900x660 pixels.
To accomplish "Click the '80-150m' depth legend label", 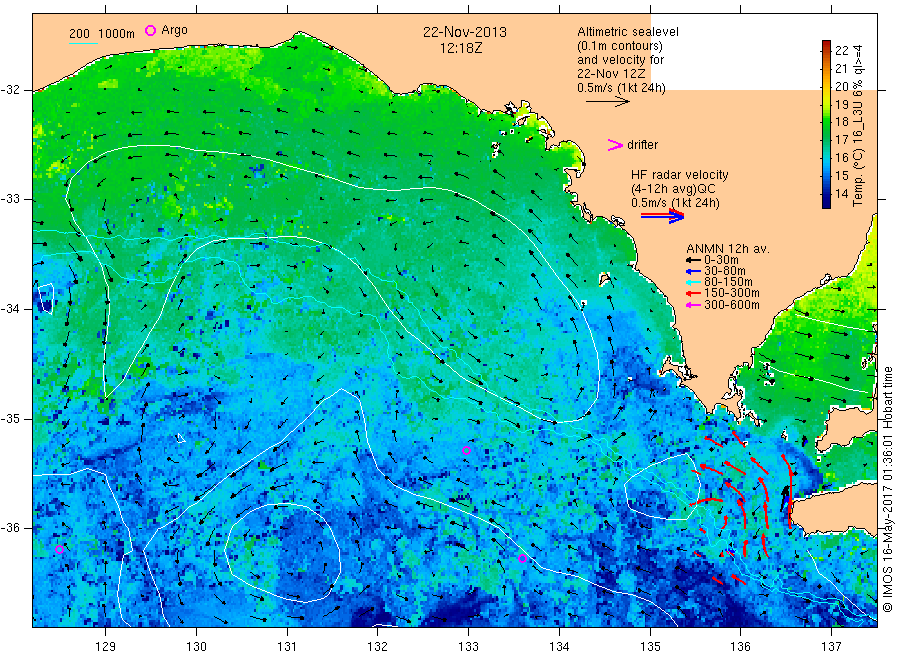I will click(728, 282).
